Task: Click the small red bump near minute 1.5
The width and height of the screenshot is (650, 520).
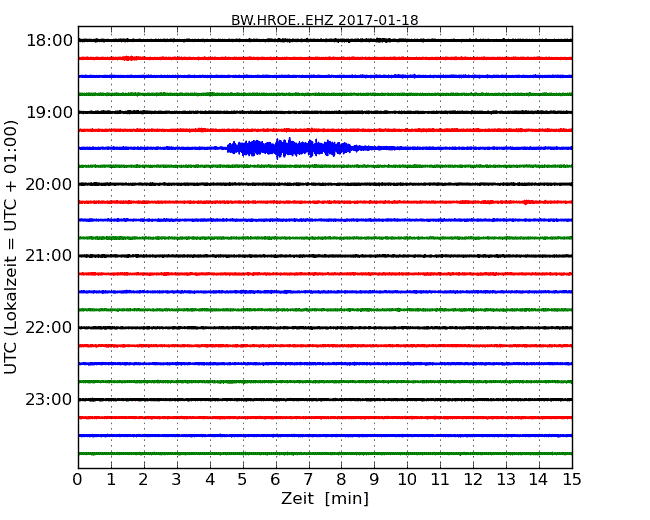Action: coord(130,58)
